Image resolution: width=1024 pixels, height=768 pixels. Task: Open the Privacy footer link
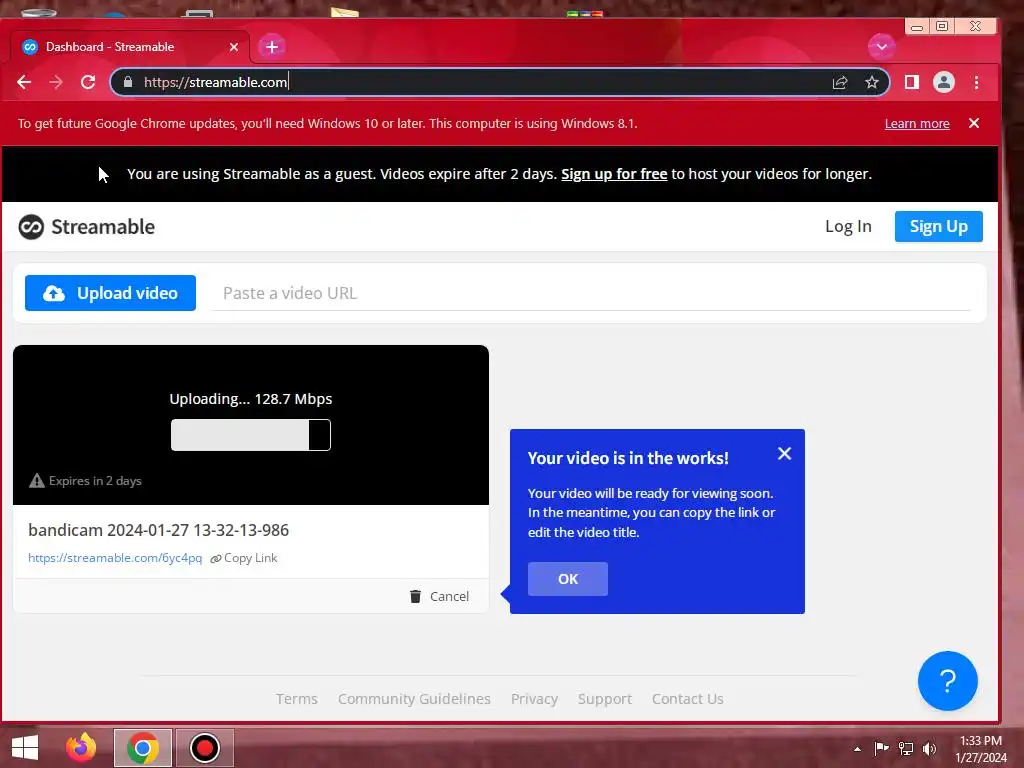click(534, 699)
